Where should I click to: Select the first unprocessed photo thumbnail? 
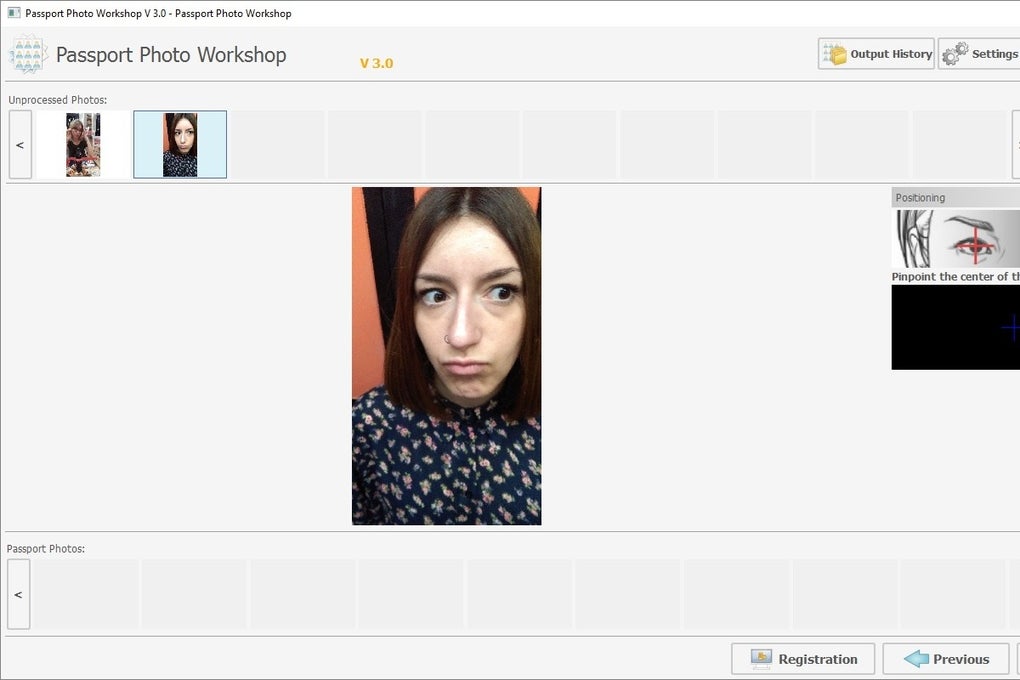click(82, 144)
